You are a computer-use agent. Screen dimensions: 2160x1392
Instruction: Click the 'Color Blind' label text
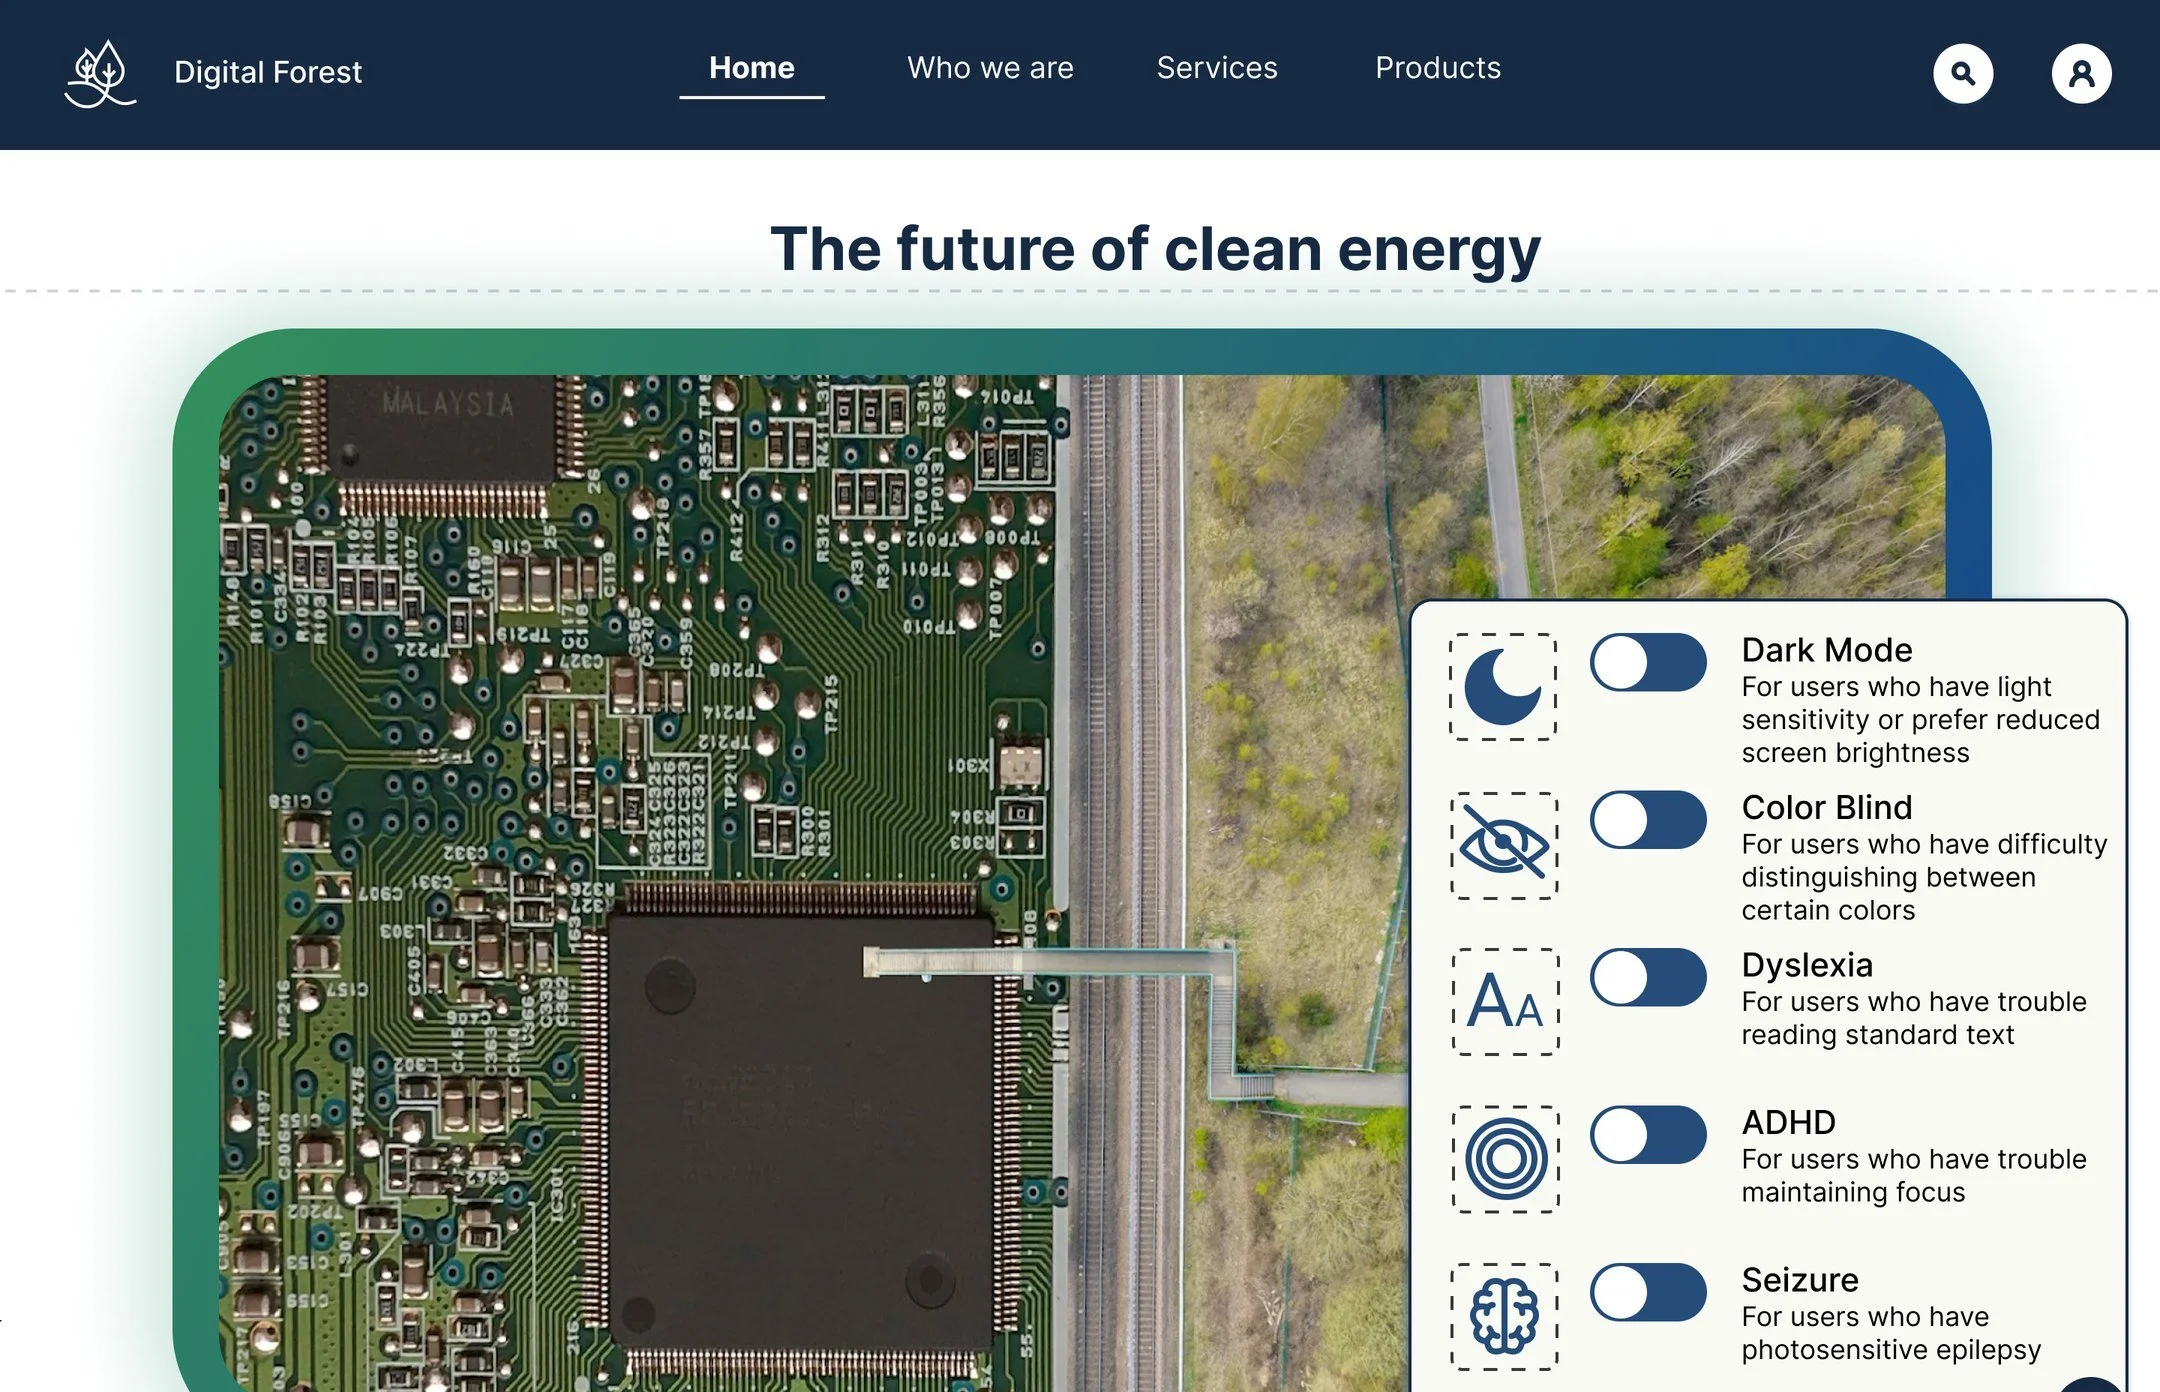[1826, 807]
